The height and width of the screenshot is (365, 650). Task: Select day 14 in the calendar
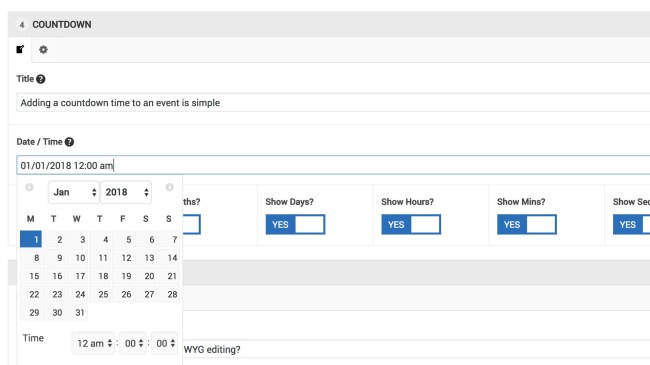[170, 258]
